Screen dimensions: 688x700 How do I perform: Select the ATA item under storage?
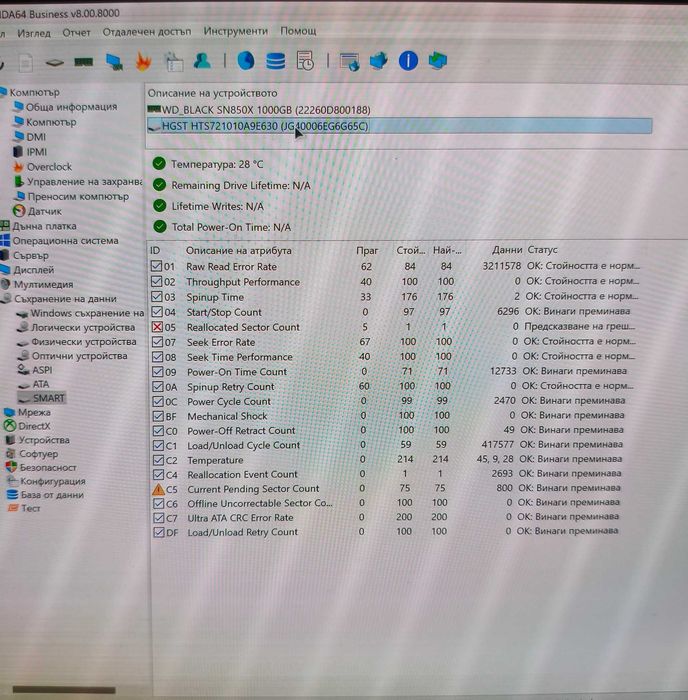pos(34,384)
